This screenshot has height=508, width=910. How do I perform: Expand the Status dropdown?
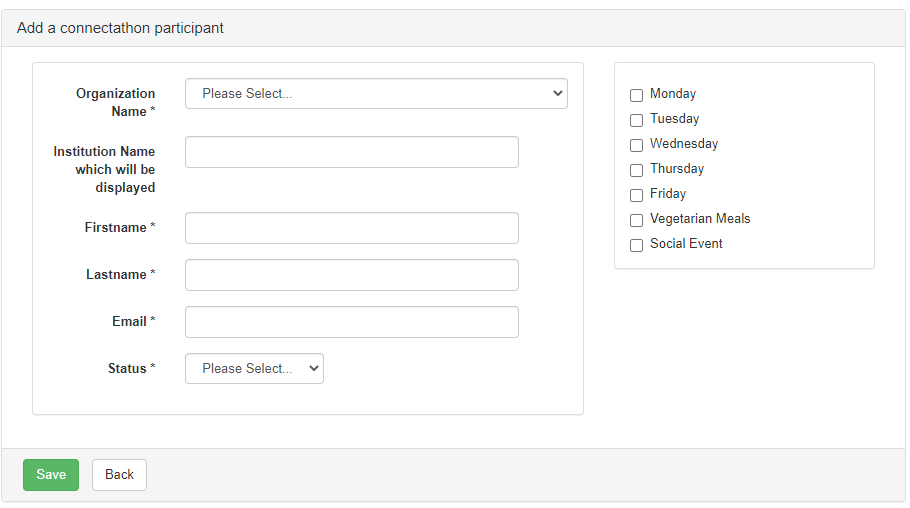pyautogui.click(x=254, y=369)
